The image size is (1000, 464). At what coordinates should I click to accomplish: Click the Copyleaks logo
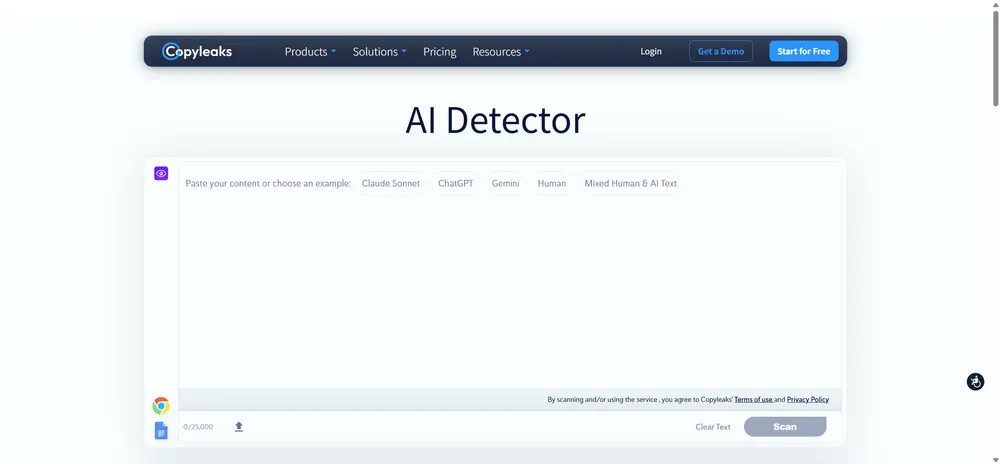click(197, 51)
